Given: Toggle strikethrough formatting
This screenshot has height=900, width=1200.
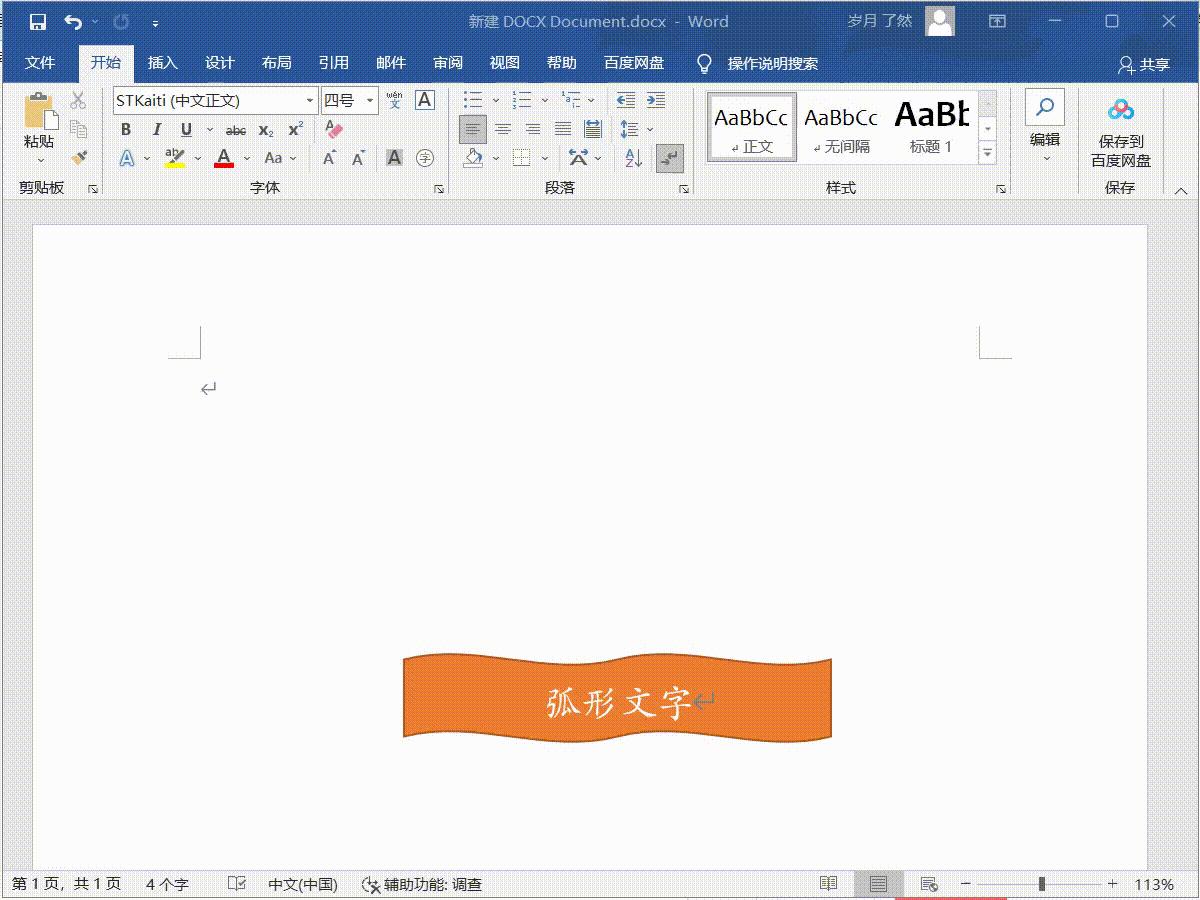Looking at the screenshot, I should click(236, 129).
